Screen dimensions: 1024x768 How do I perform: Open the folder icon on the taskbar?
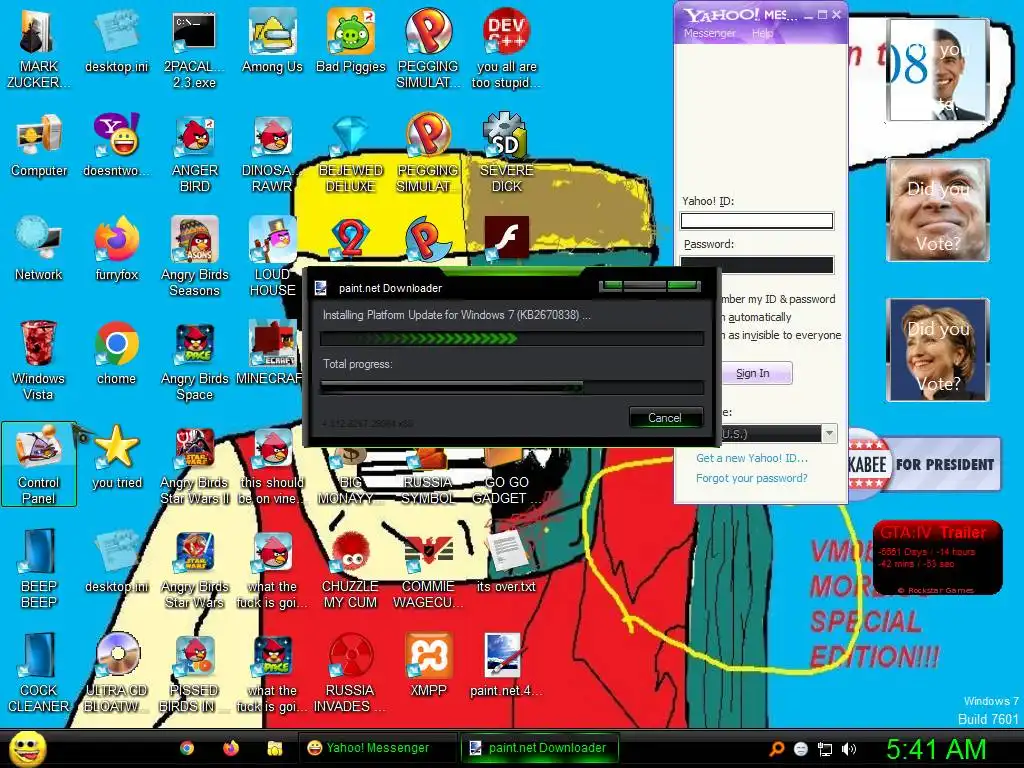pyautogui.click(x=274, y=748)
